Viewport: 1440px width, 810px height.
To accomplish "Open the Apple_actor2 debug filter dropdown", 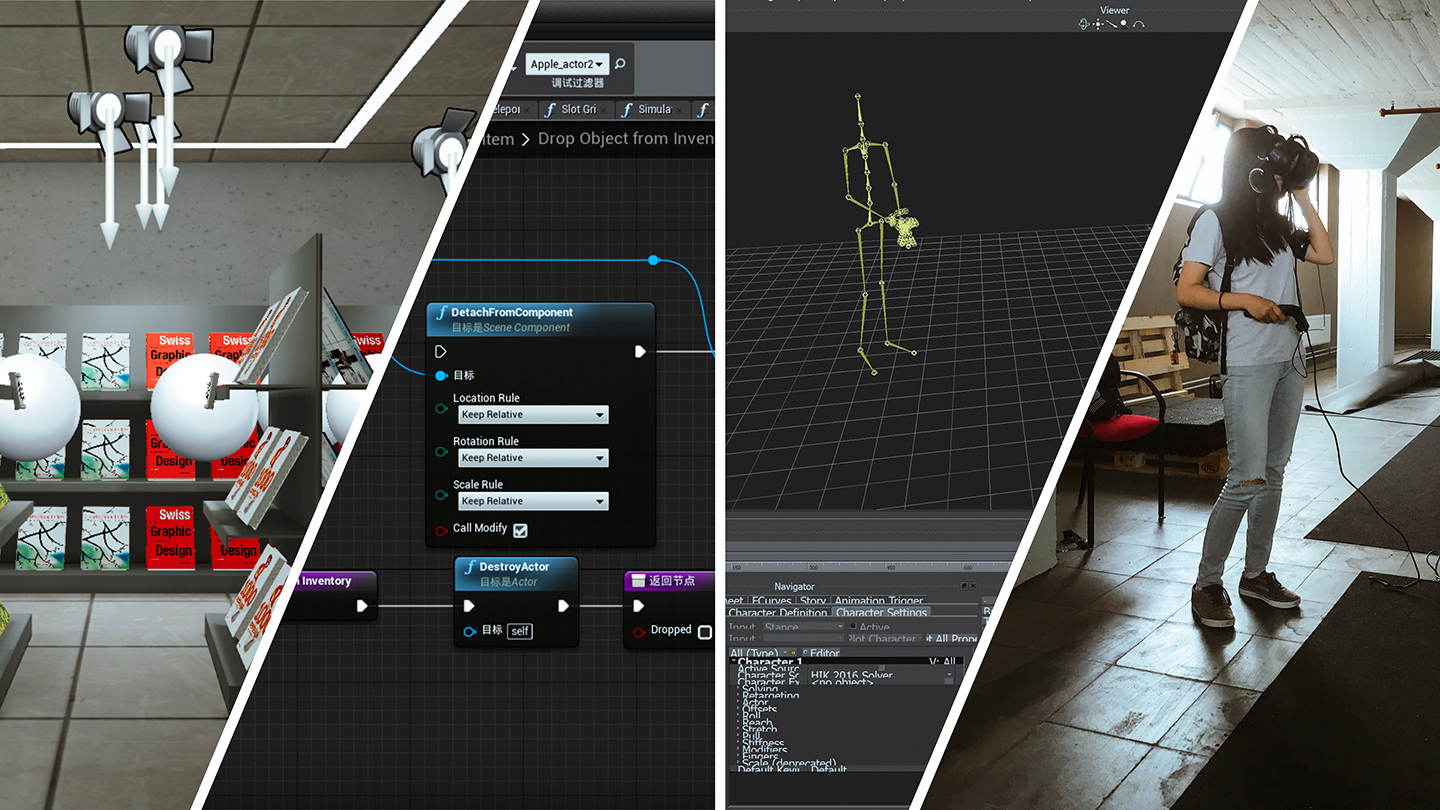I will [x=567, y=64].
